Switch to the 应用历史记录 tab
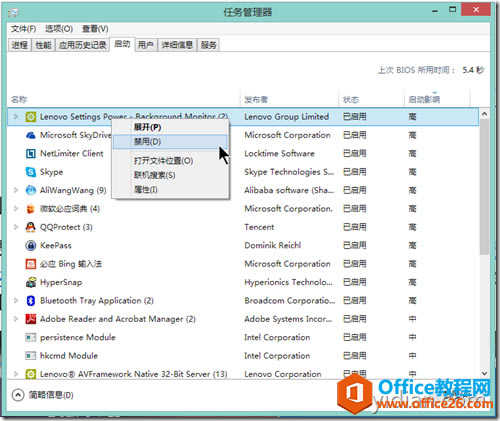Image resolution: width=500 pixels, height=421 pixels. pyautogui.click(x=82, y=45)
